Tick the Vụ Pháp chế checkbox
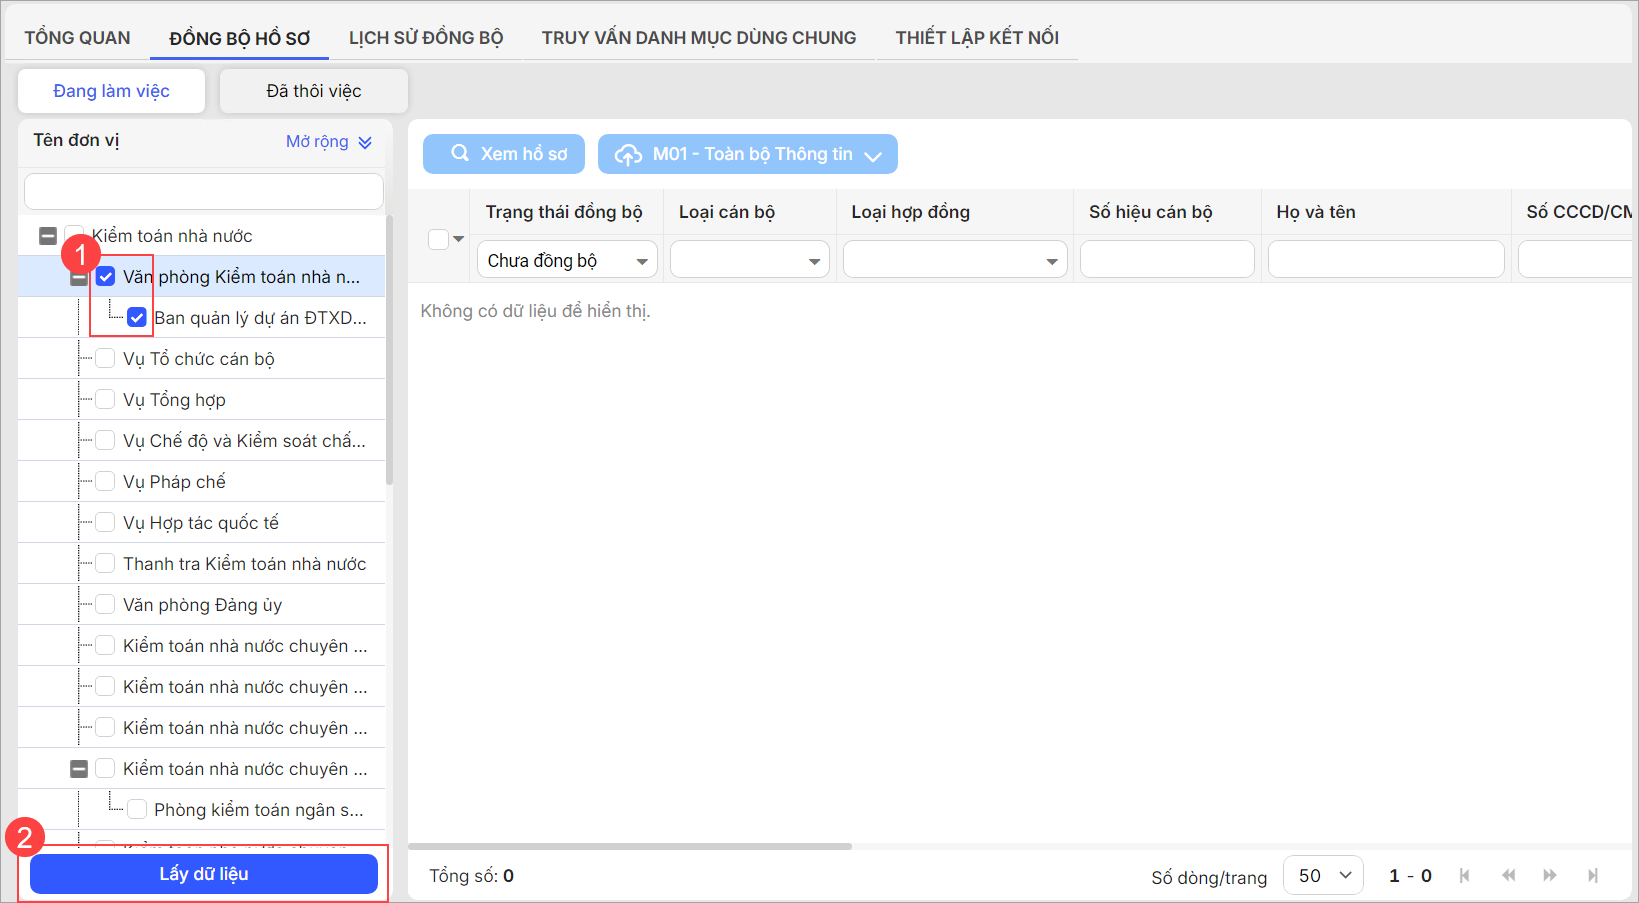Image resolution: width=1639 pixels, height=903 pixels. (105, 482)
